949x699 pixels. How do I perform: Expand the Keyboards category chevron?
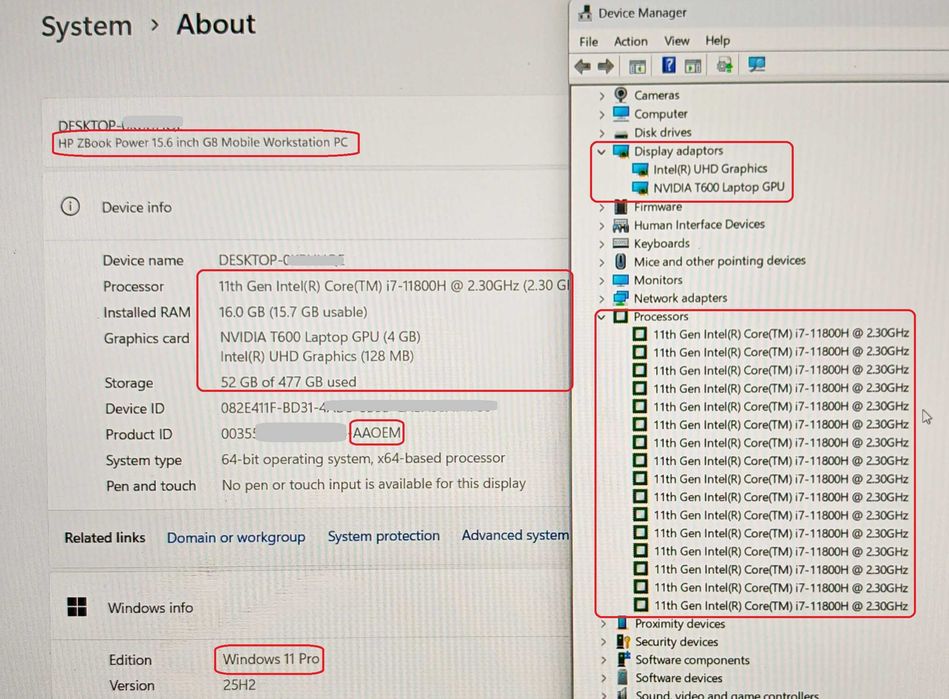[602, 244]
